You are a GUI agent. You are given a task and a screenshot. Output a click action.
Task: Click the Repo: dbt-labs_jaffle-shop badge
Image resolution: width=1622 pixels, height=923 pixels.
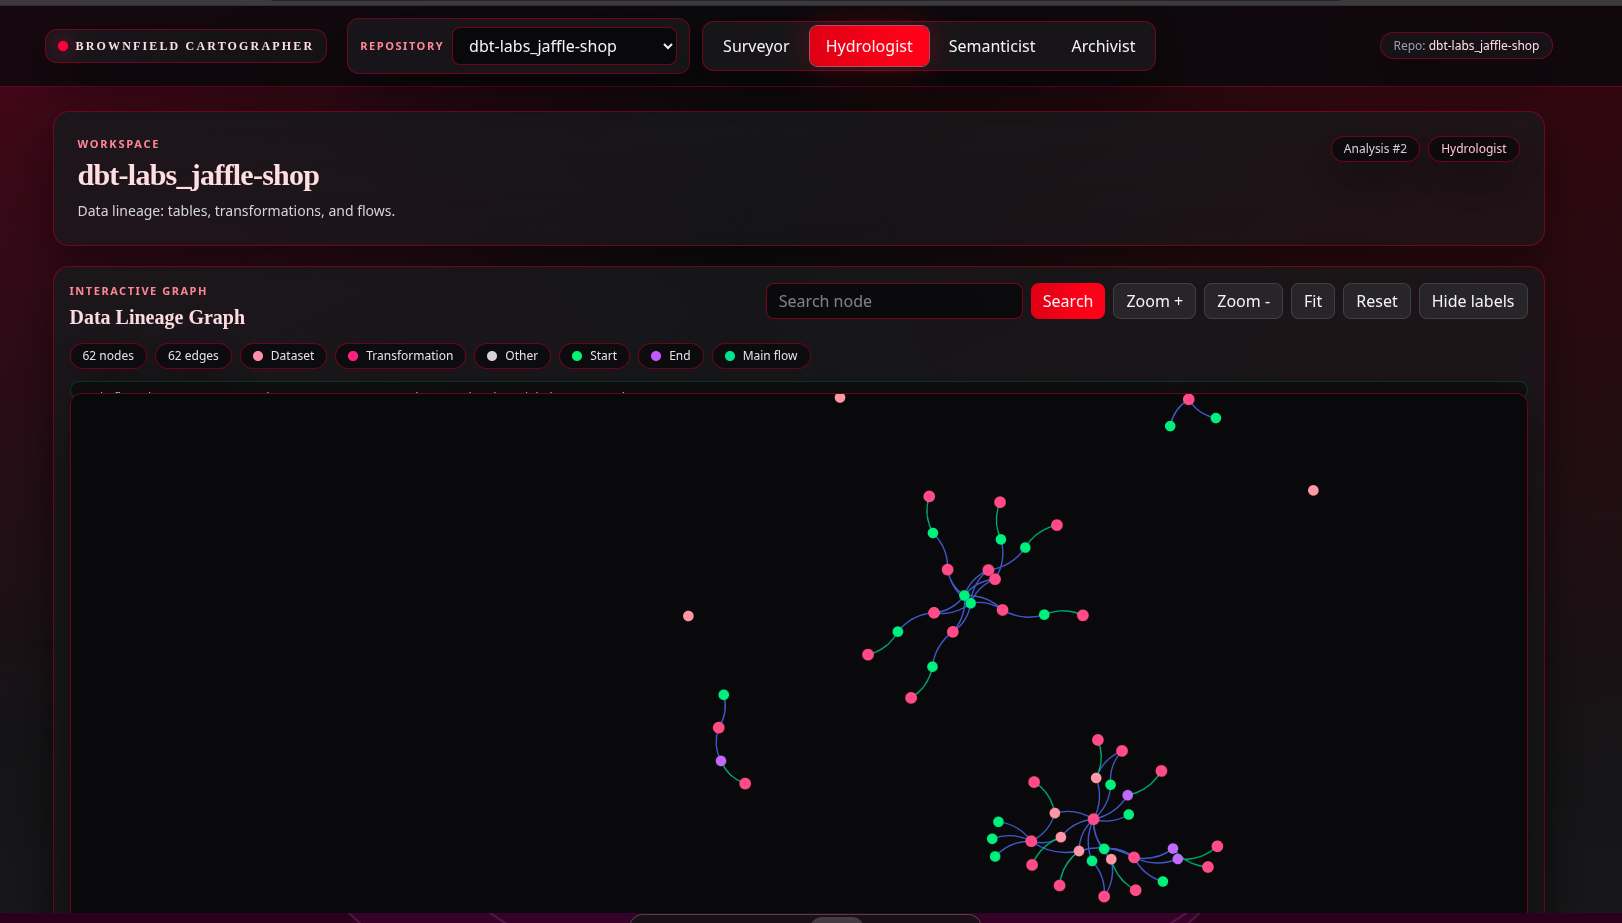(x=1466, y=46)
